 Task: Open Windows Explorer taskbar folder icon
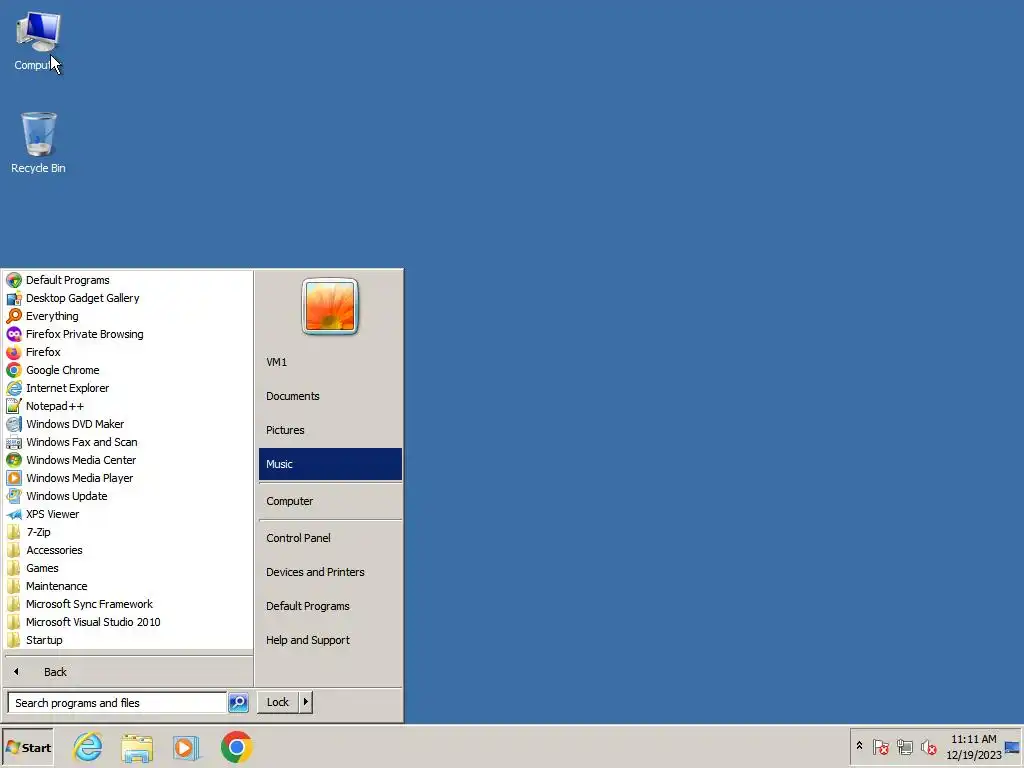point(137,747)
